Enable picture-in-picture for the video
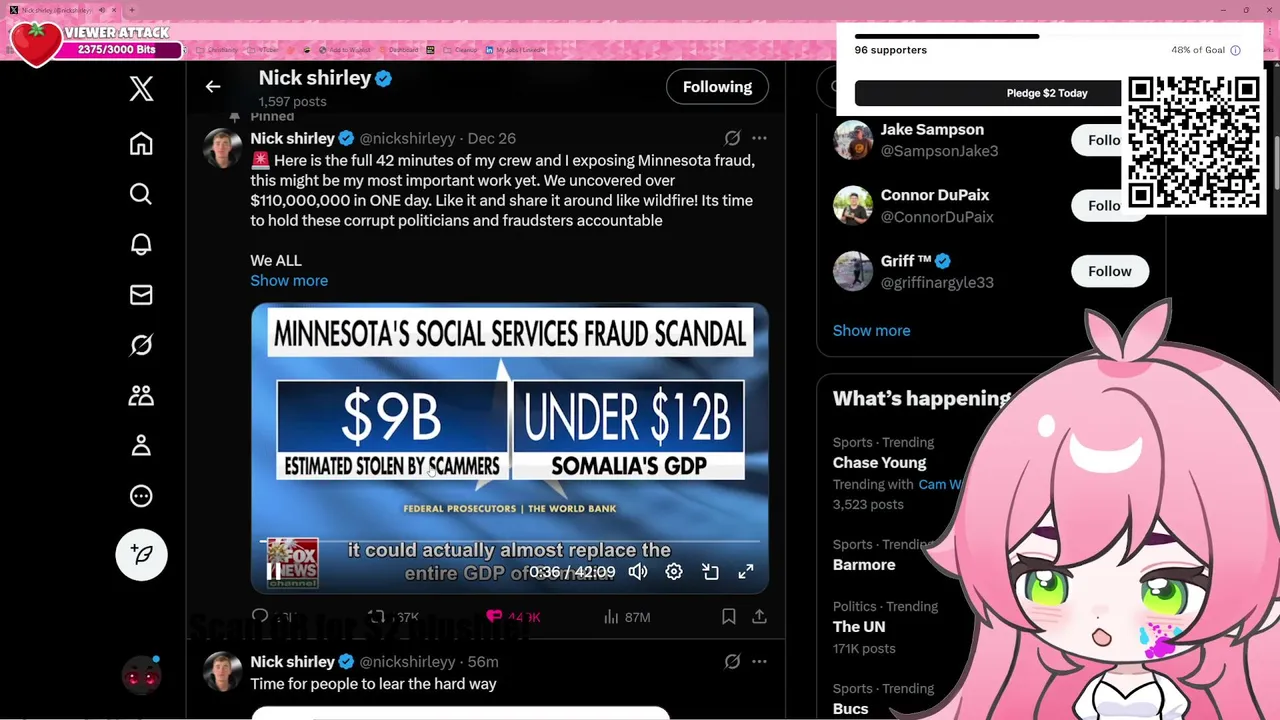This screenshot has width=1280, height=720. pyautogui.click(x=710, y=572)
